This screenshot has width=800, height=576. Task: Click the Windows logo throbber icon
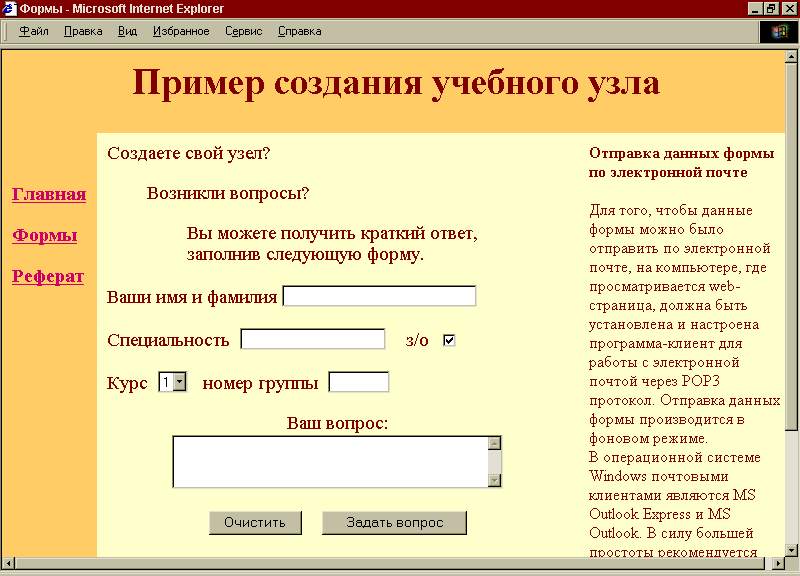coord(779,32)
